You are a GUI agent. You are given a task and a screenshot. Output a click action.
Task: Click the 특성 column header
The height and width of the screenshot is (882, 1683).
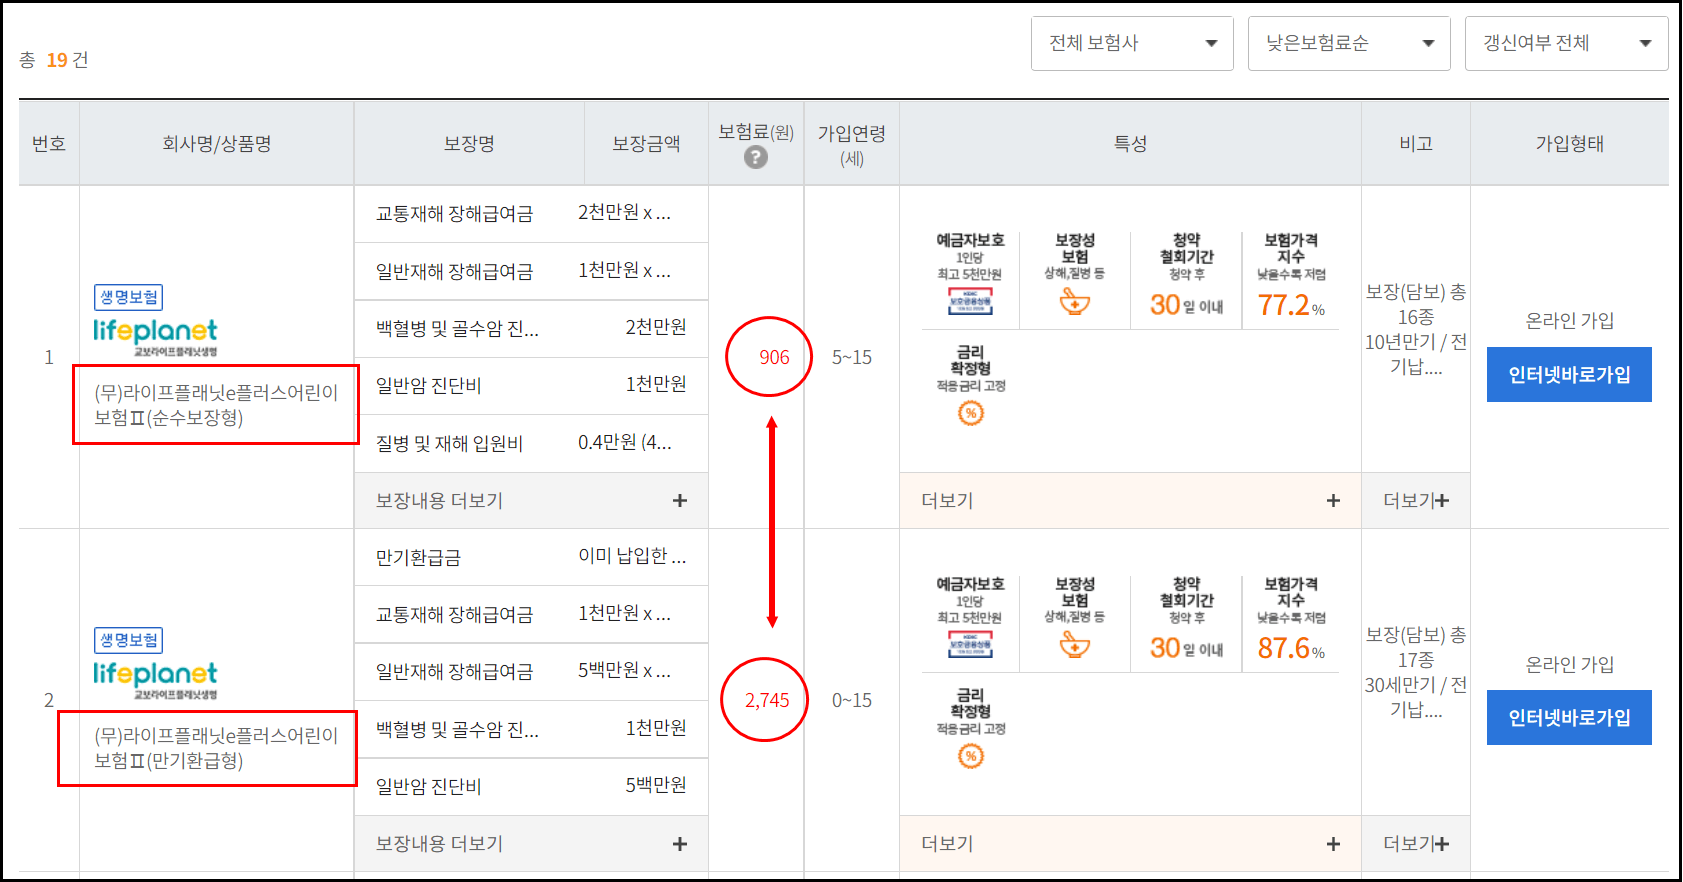1130,143
